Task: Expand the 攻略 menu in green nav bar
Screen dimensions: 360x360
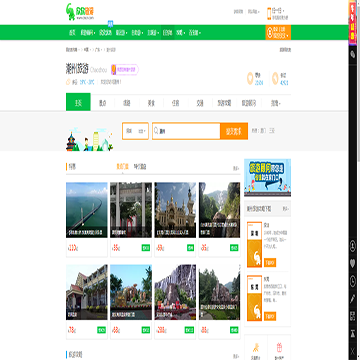Action: (180, 33)
